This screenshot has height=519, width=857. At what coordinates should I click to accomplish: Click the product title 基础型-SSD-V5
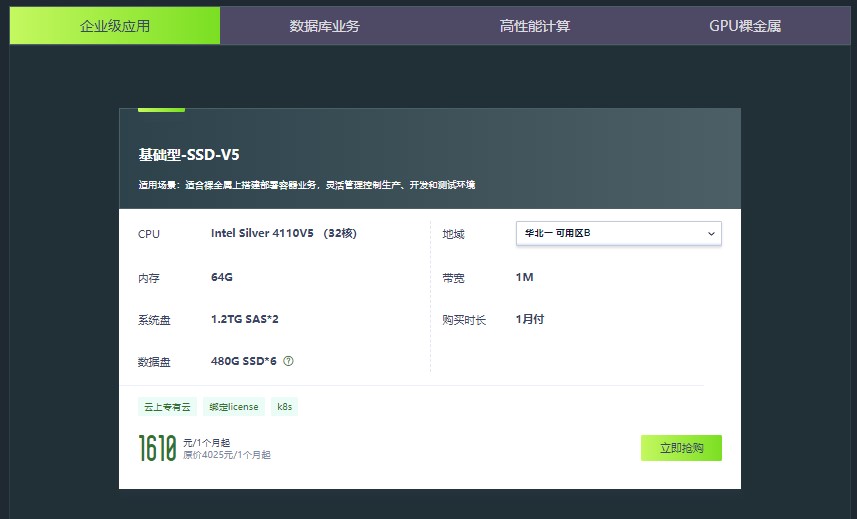pyautogui.click(x=189, y=155)
